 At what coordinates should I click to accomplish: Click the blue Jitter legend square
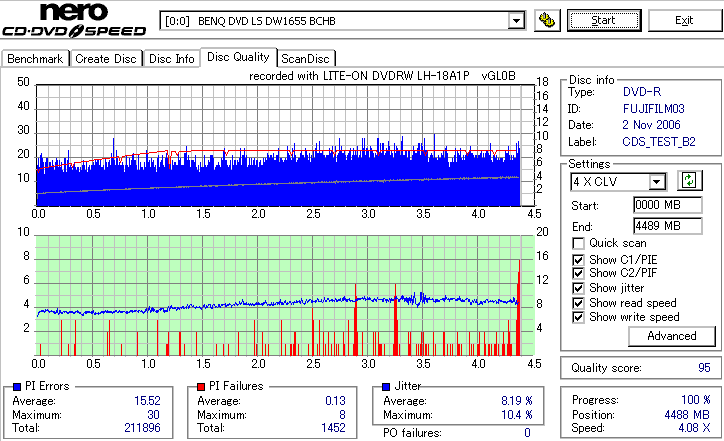[x=386, y=387]
